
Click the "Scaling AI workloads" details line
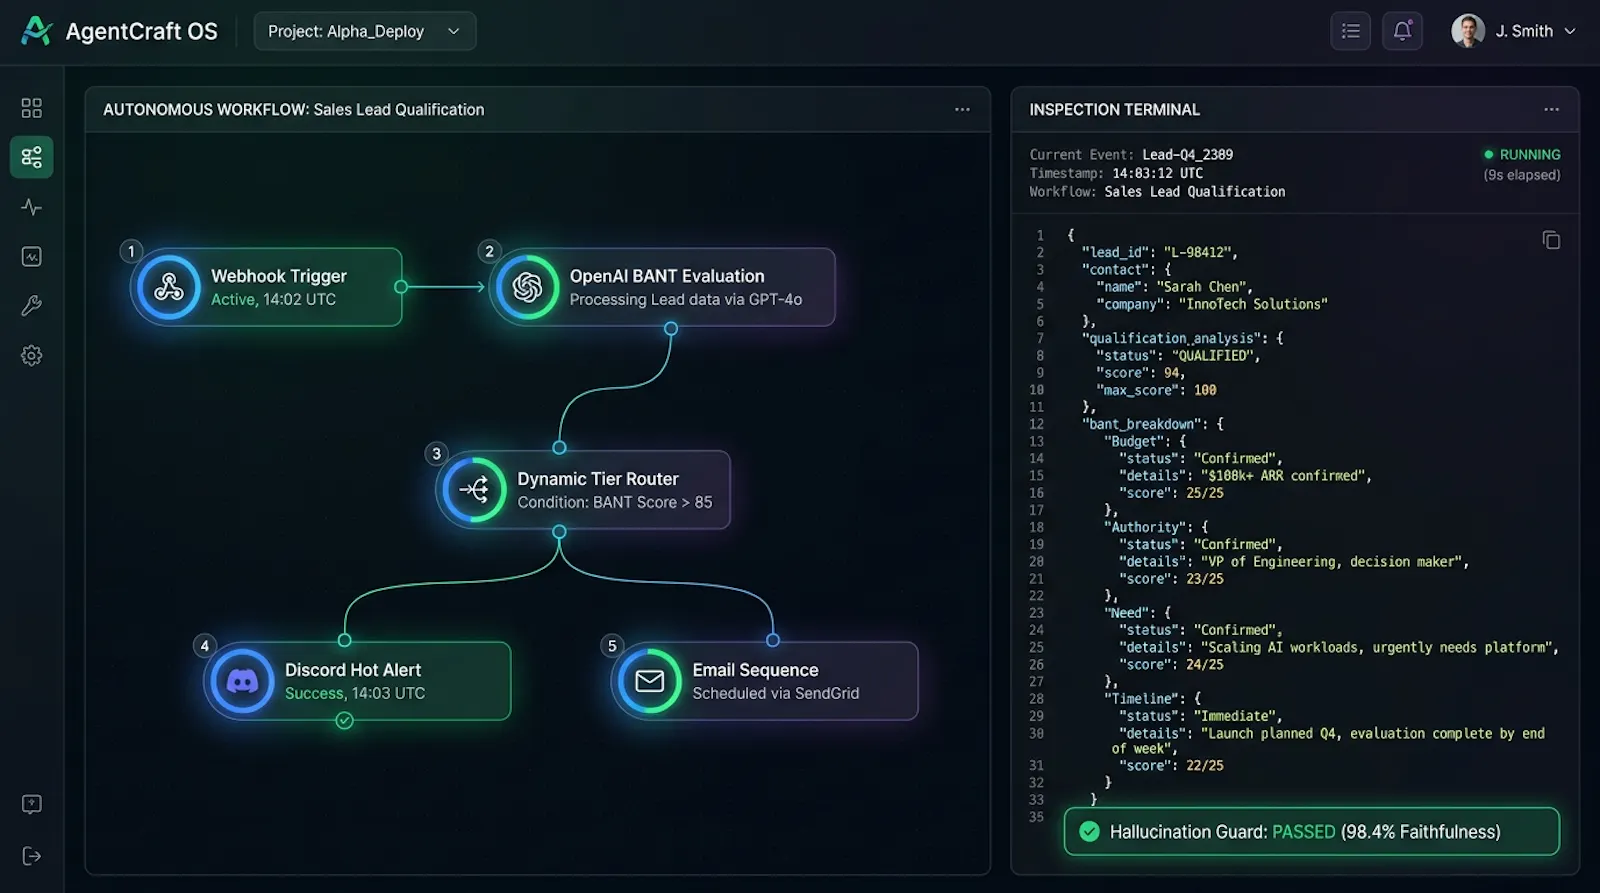(1338, 648)
